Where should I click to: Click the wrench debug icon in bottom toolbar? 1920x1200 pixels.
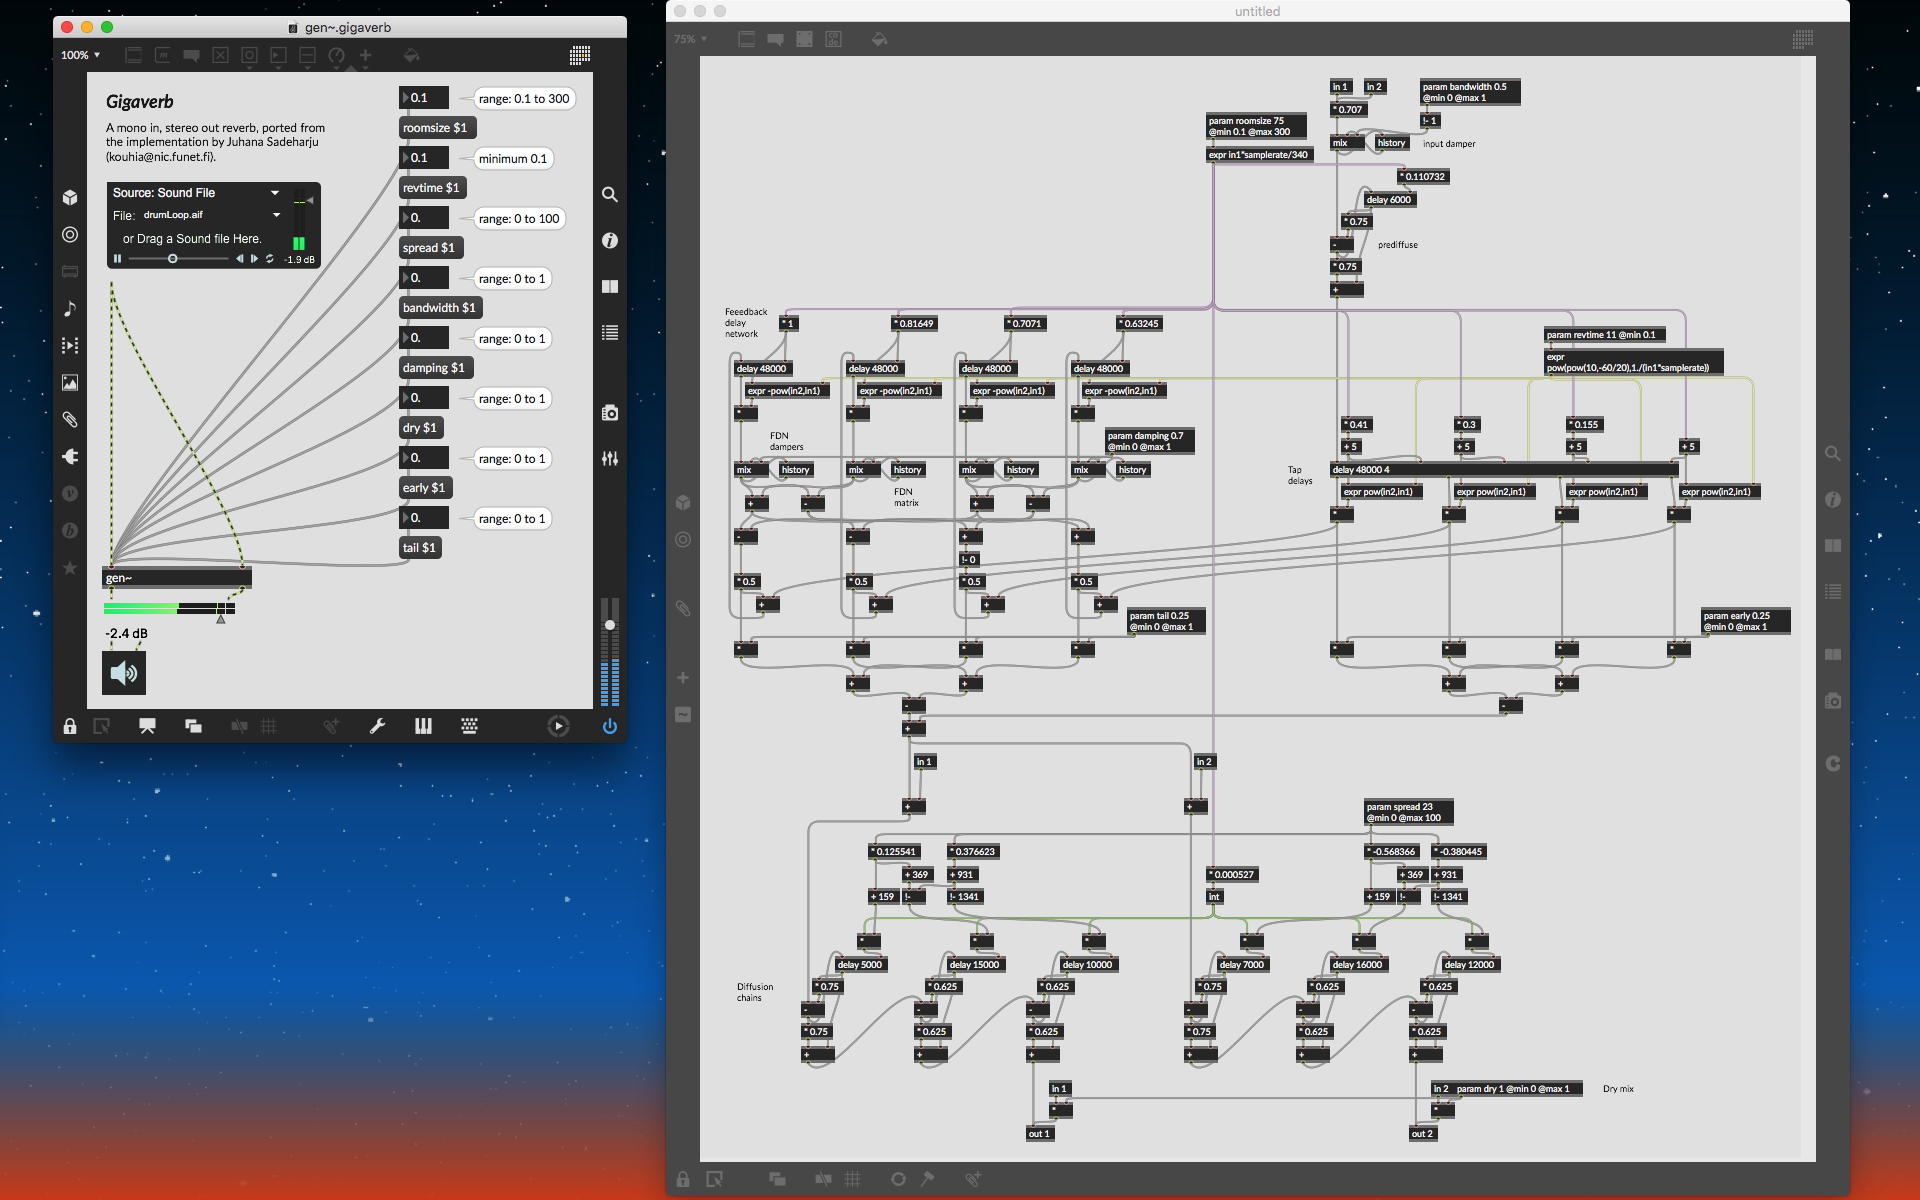click(x=377, y=727)
